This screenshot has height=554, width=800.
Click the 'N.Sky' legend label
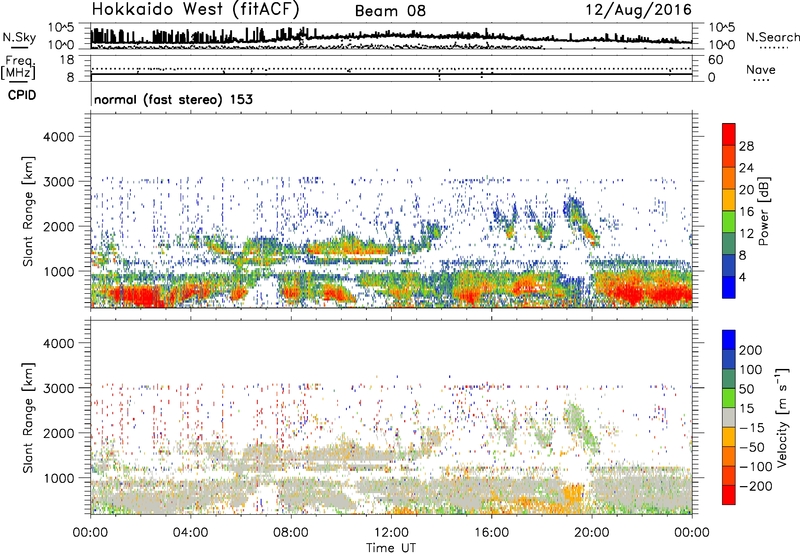[x=19, y=37]
